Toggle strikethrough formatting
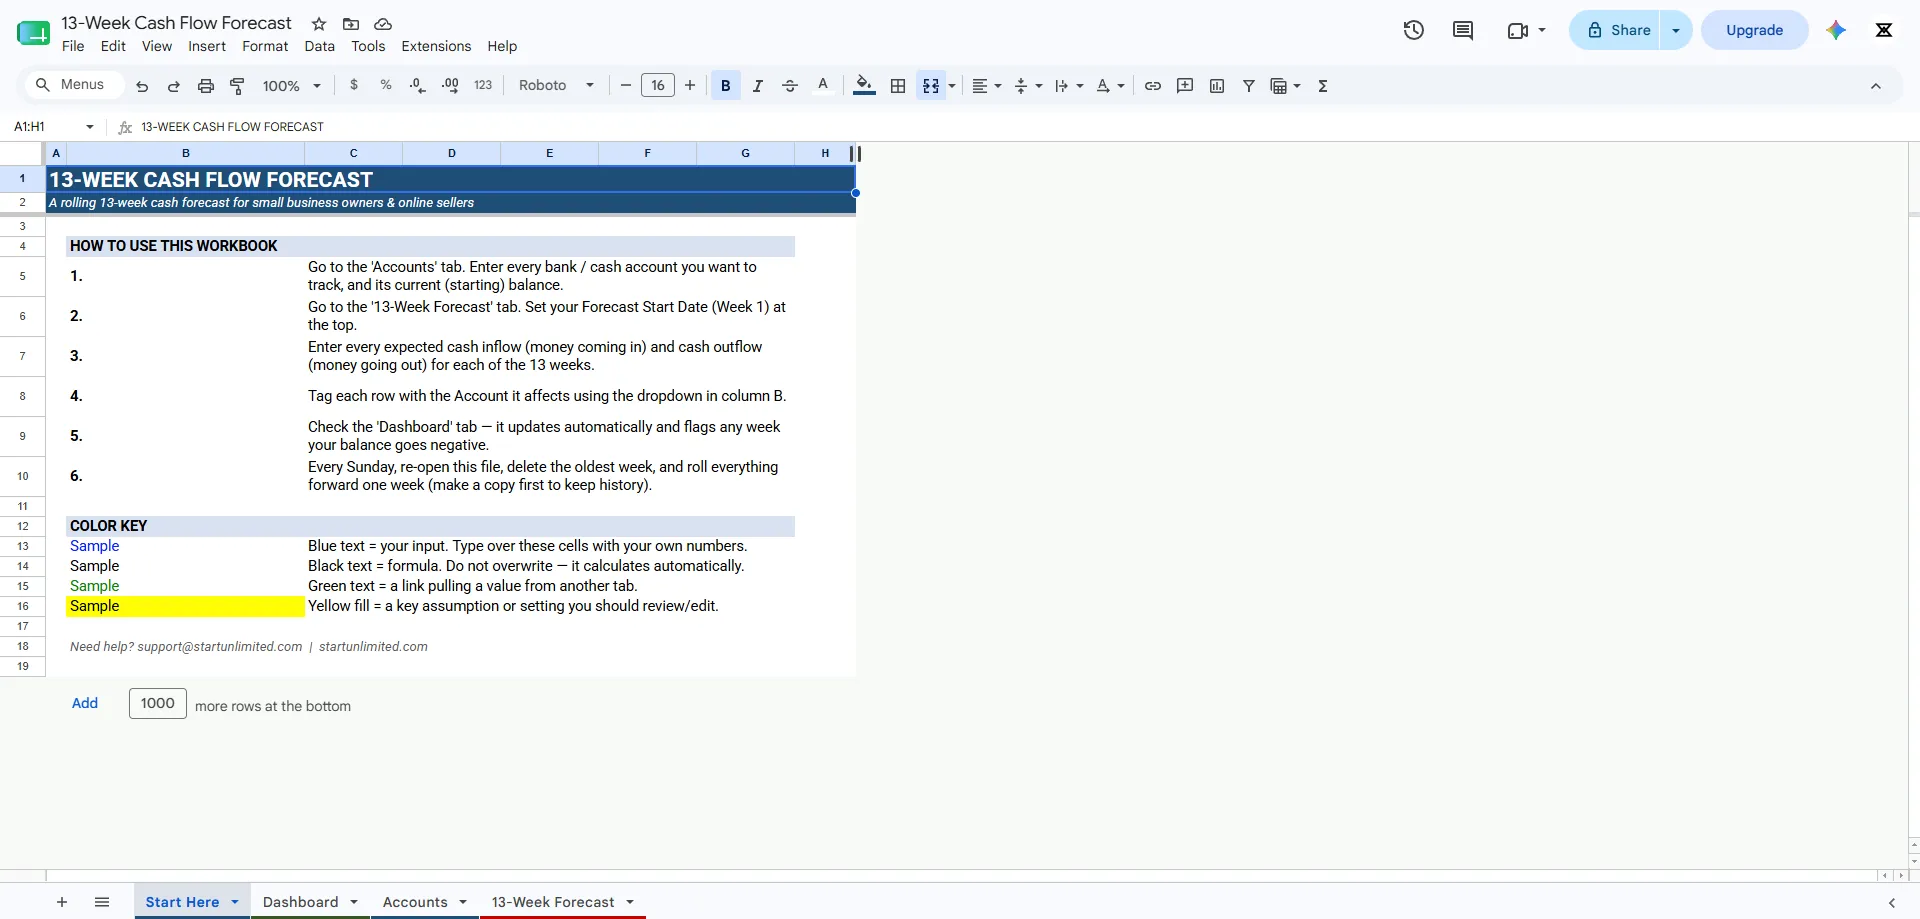This screenshot has height=919, width=1920. pos(790,86)
